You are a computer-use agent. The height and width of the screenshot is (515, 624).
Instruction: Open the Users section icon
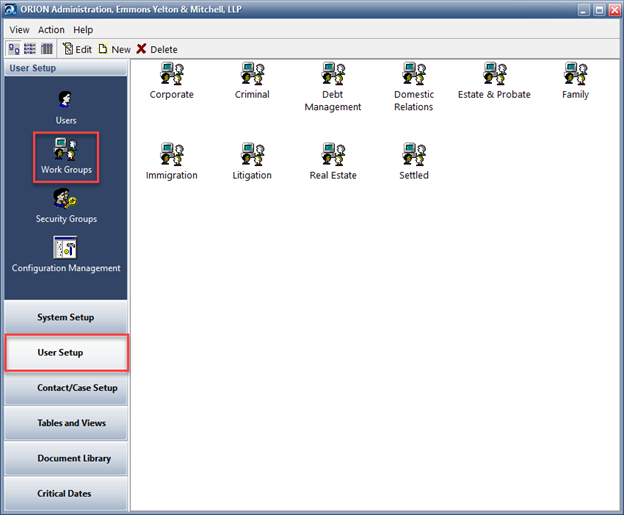(x=66, y=99)
